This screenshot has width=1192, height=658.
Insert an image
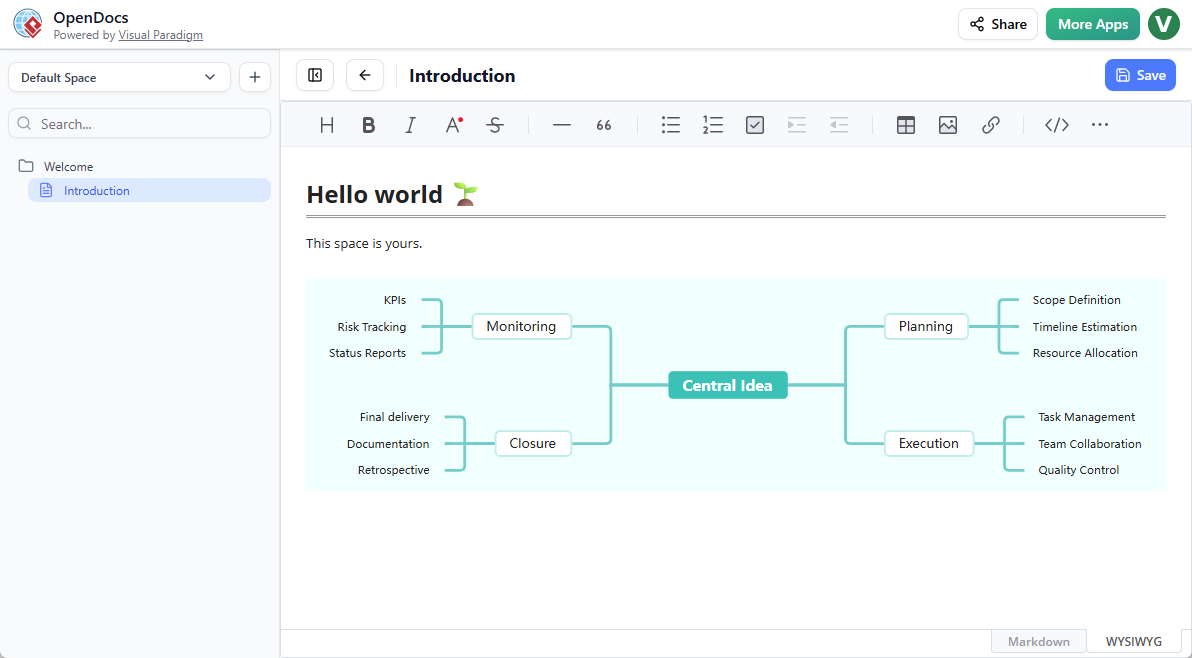pyautogui.click(x=947, y=124)
